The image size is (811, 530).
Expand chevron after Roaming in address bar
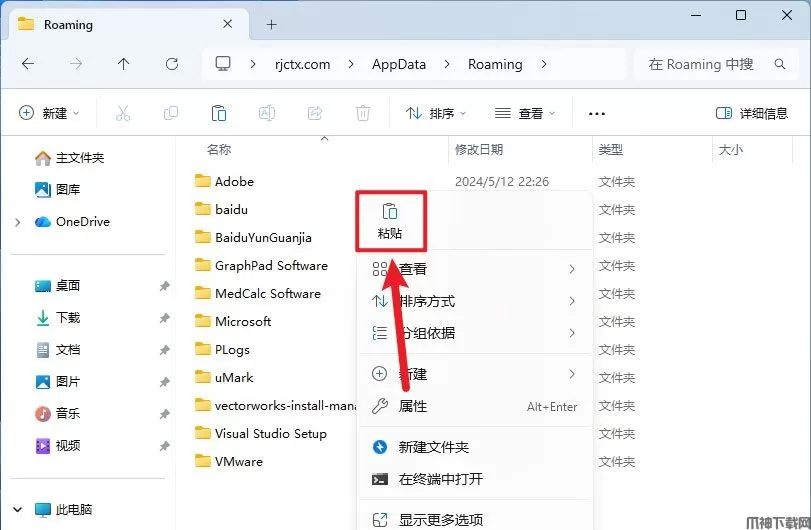pyautogui.click(x=544, y=64)
